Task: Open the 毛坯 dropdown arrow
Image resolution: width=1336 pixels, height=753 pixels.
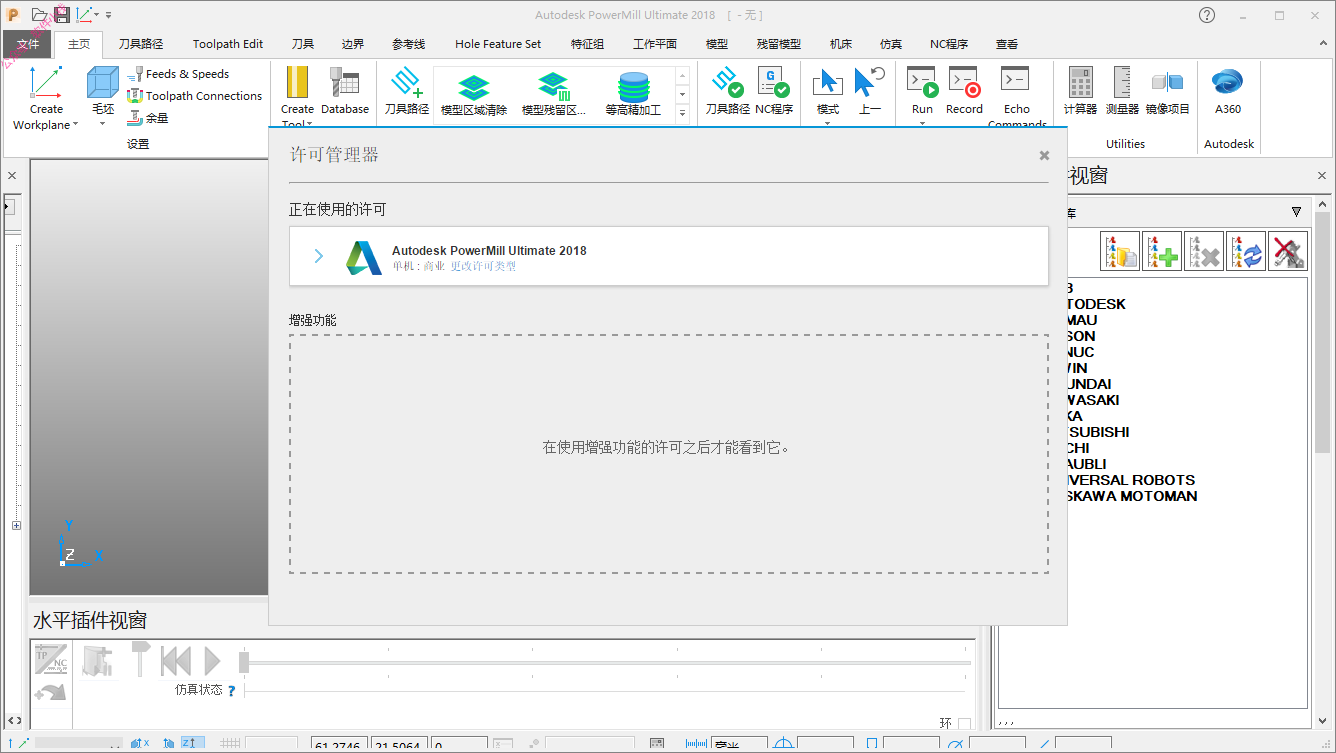Action: tap(102, 125)
